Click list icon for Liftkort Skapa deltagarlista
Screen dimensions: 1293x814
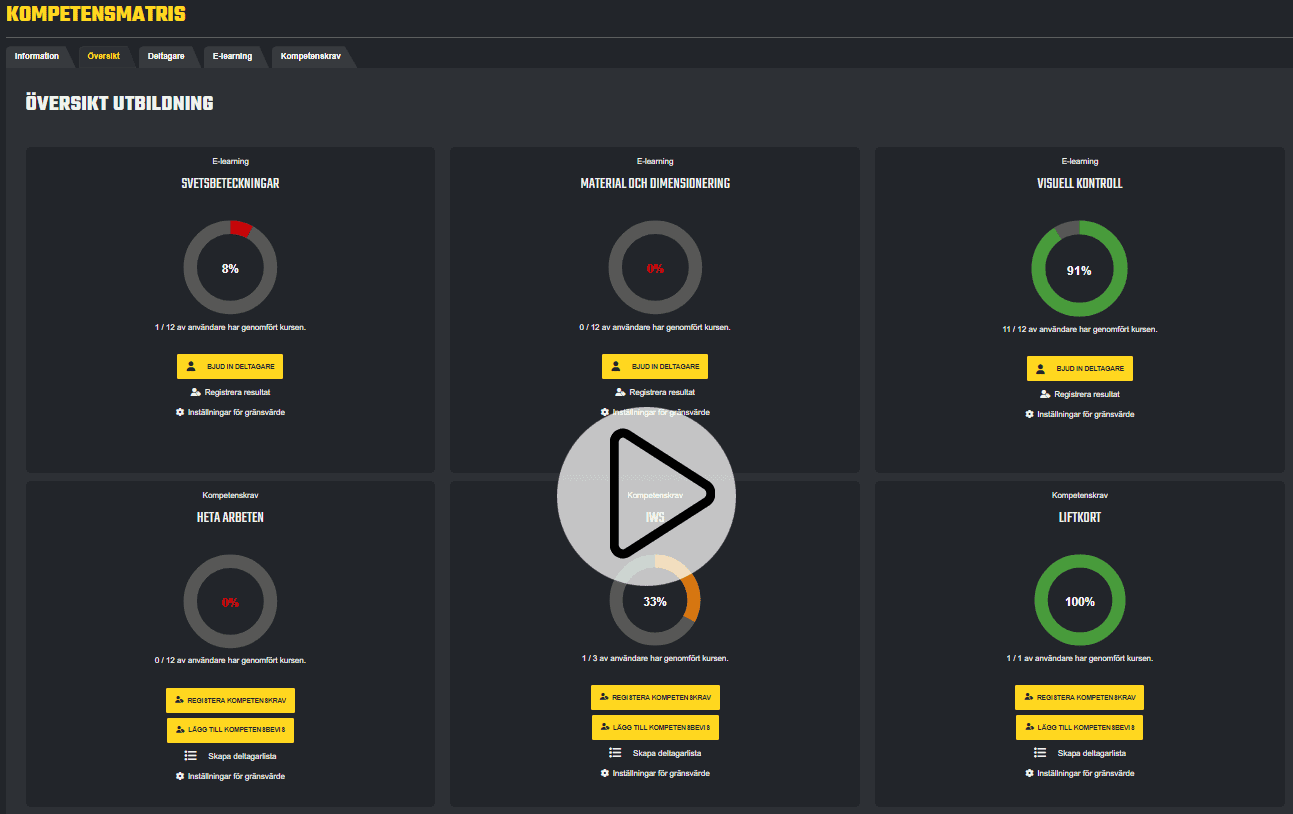click(x=1040, y=753)
